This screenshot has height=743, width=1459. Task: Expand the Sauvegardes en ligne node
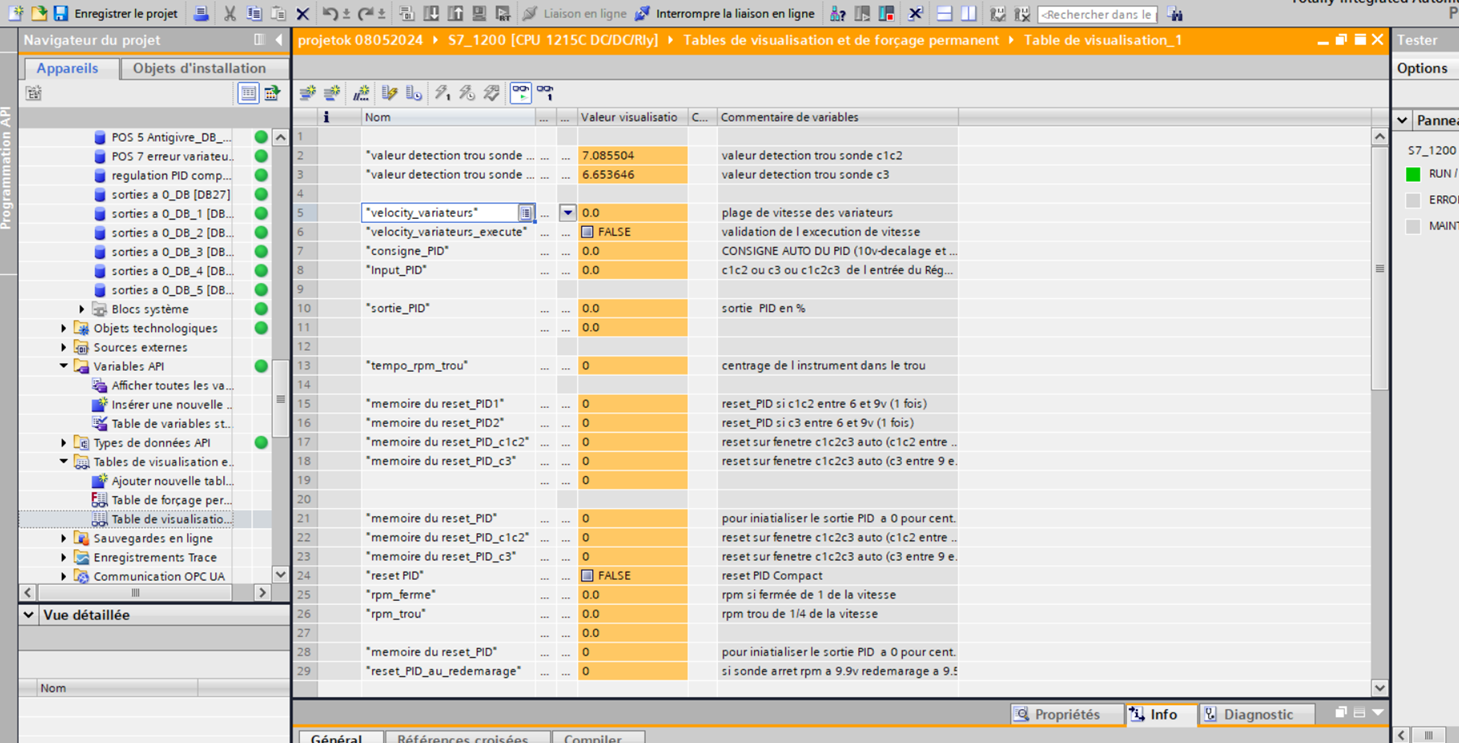coord(64,538)
